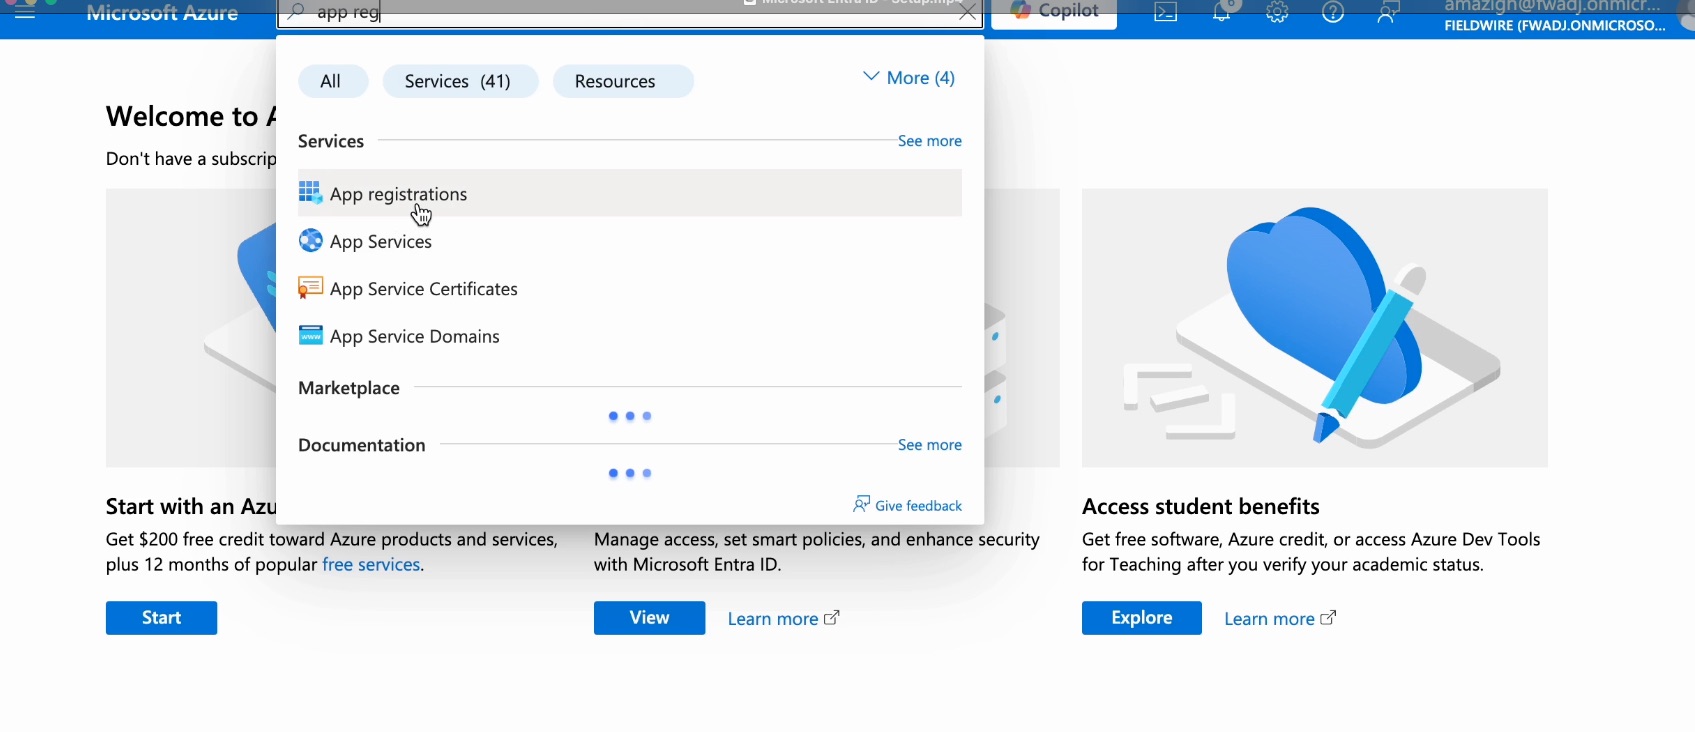Expand the More (4) filters

(x=909, y=78)
